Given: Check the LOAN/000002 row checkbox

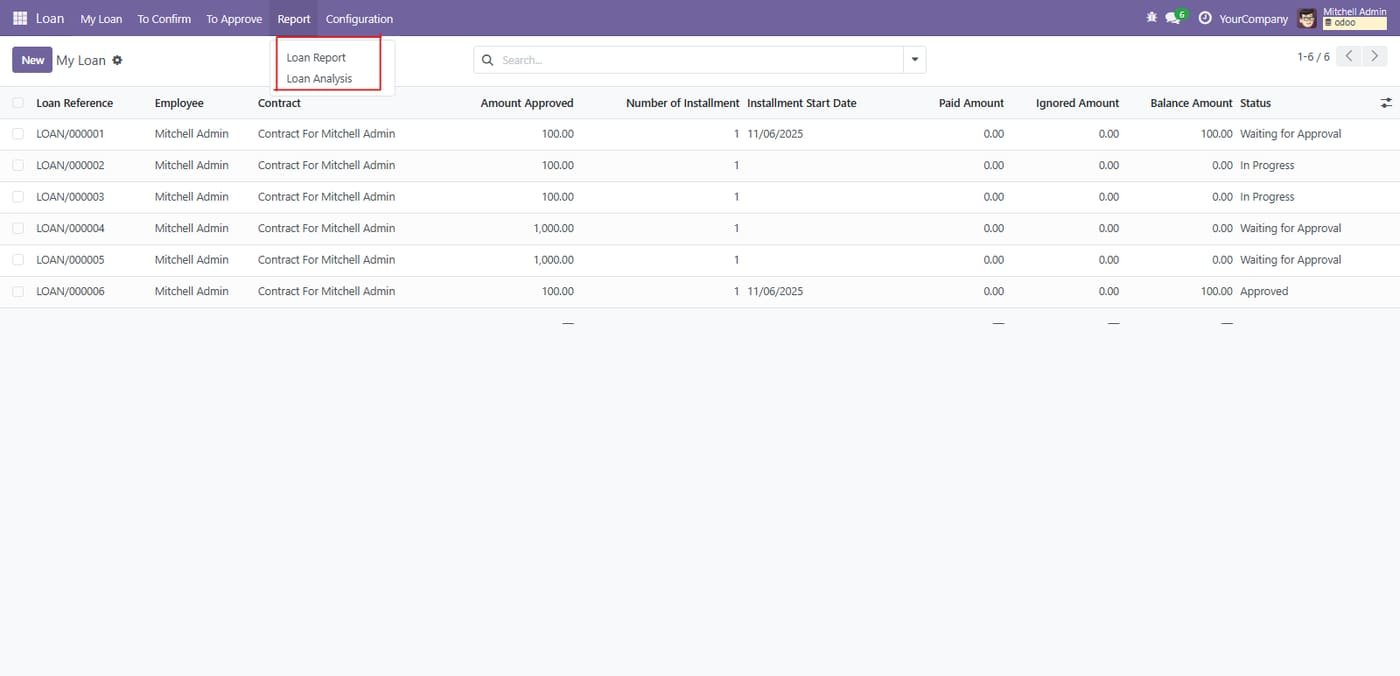Looking at the screenshot, I should click(18, 165).
